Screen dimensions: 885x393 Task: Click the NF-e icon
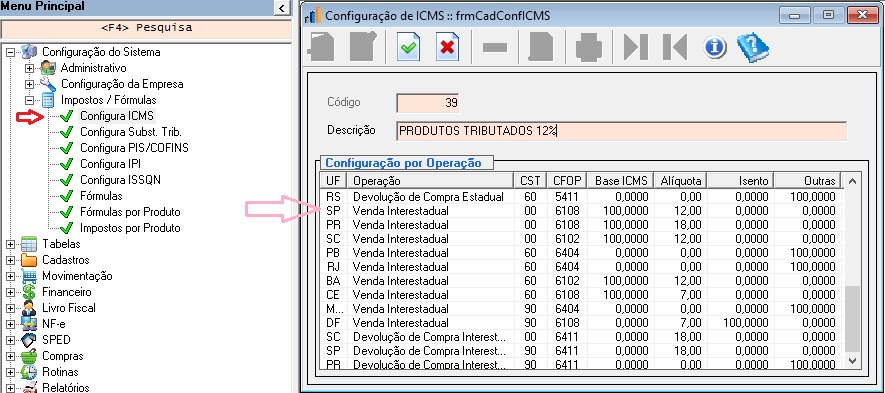coord(29,324)
